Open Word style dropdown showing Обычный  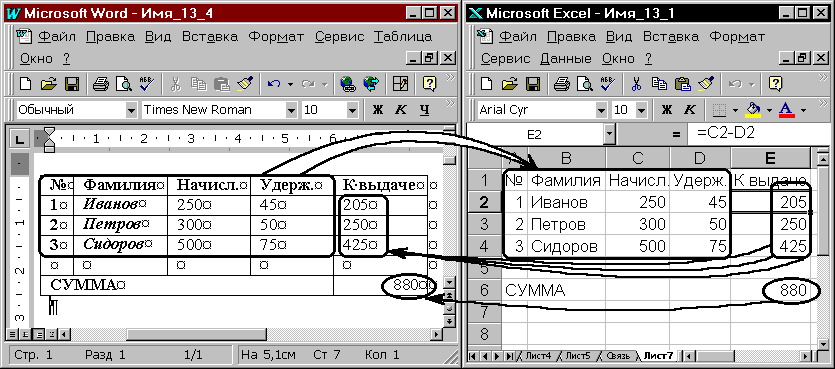pyautogui.click(x=131, y=110)
